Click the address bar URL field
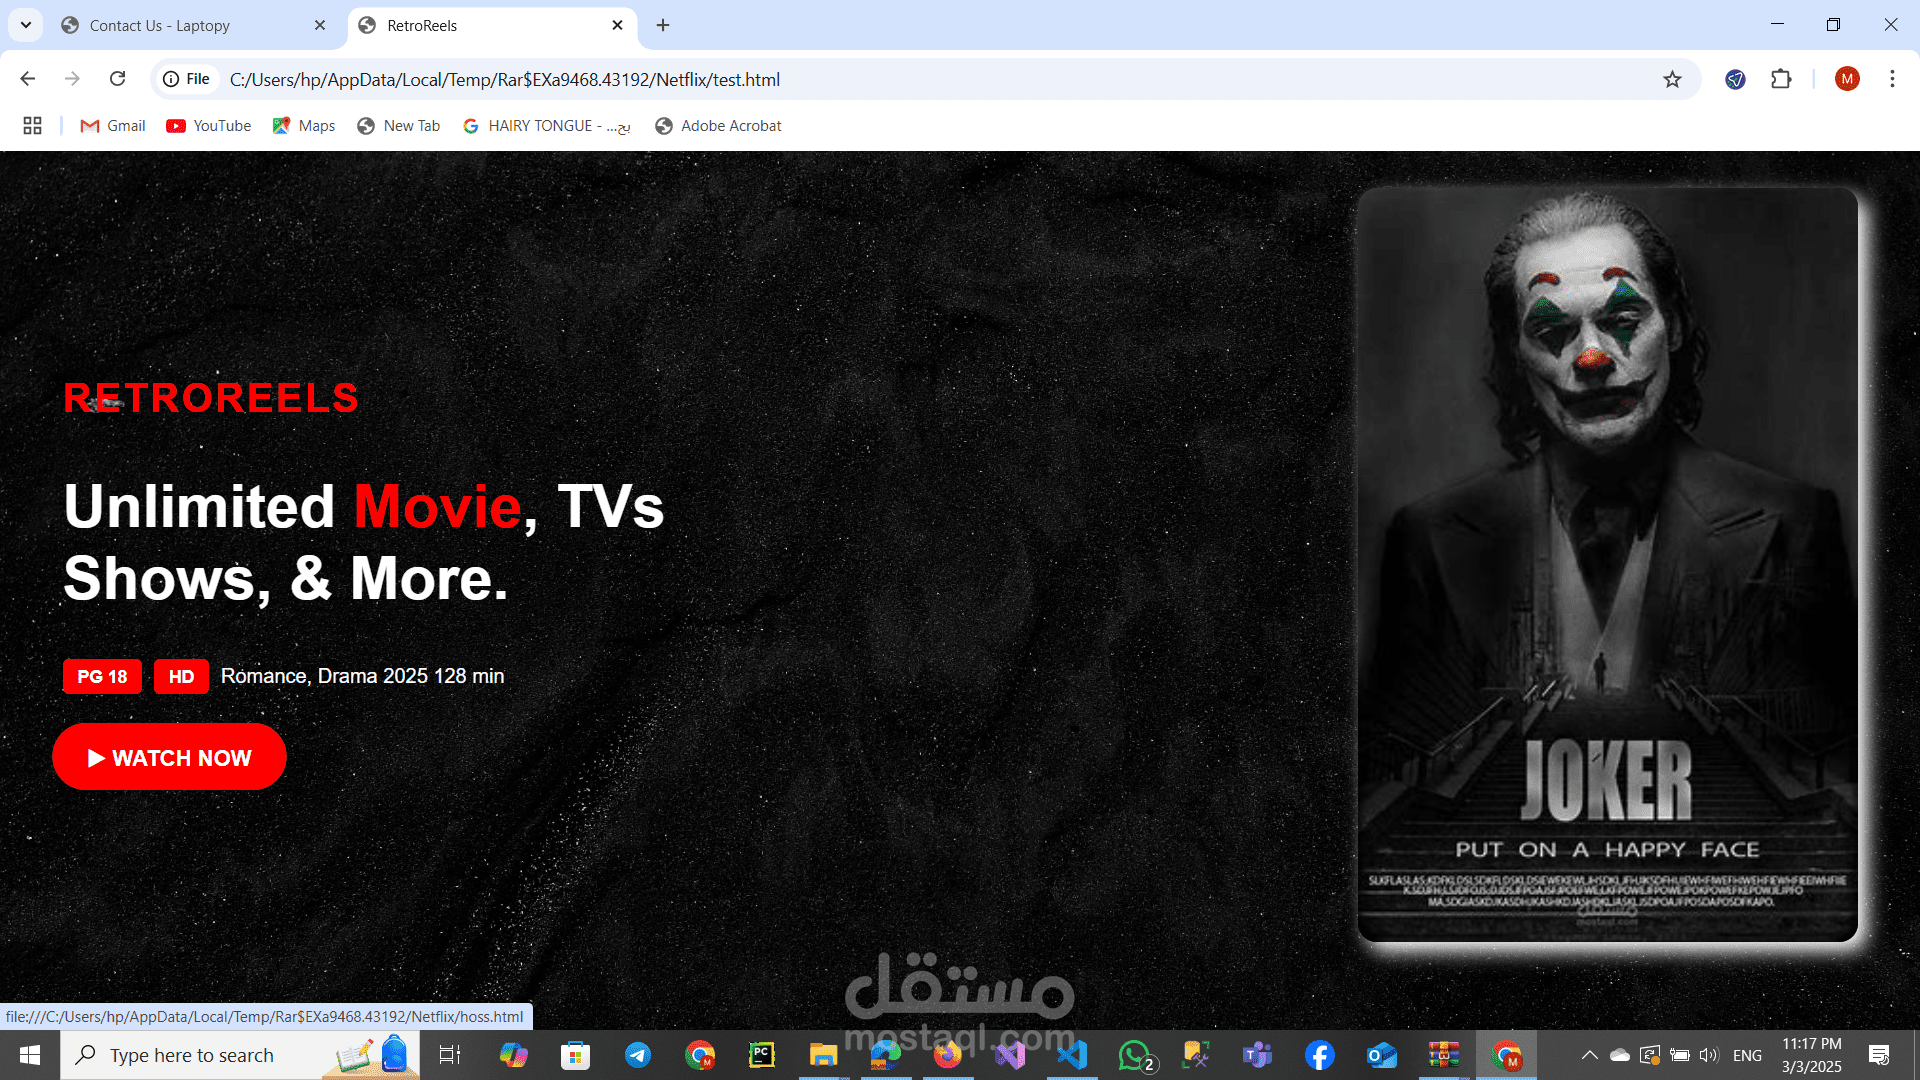Image resolution: width=1920 pixels, height=1080 pixels. click(900, 79)
